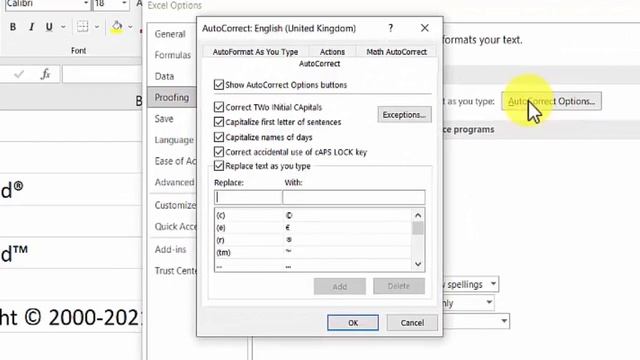
Task: Click the Insert Function fx icon
Action: point(45,74)
